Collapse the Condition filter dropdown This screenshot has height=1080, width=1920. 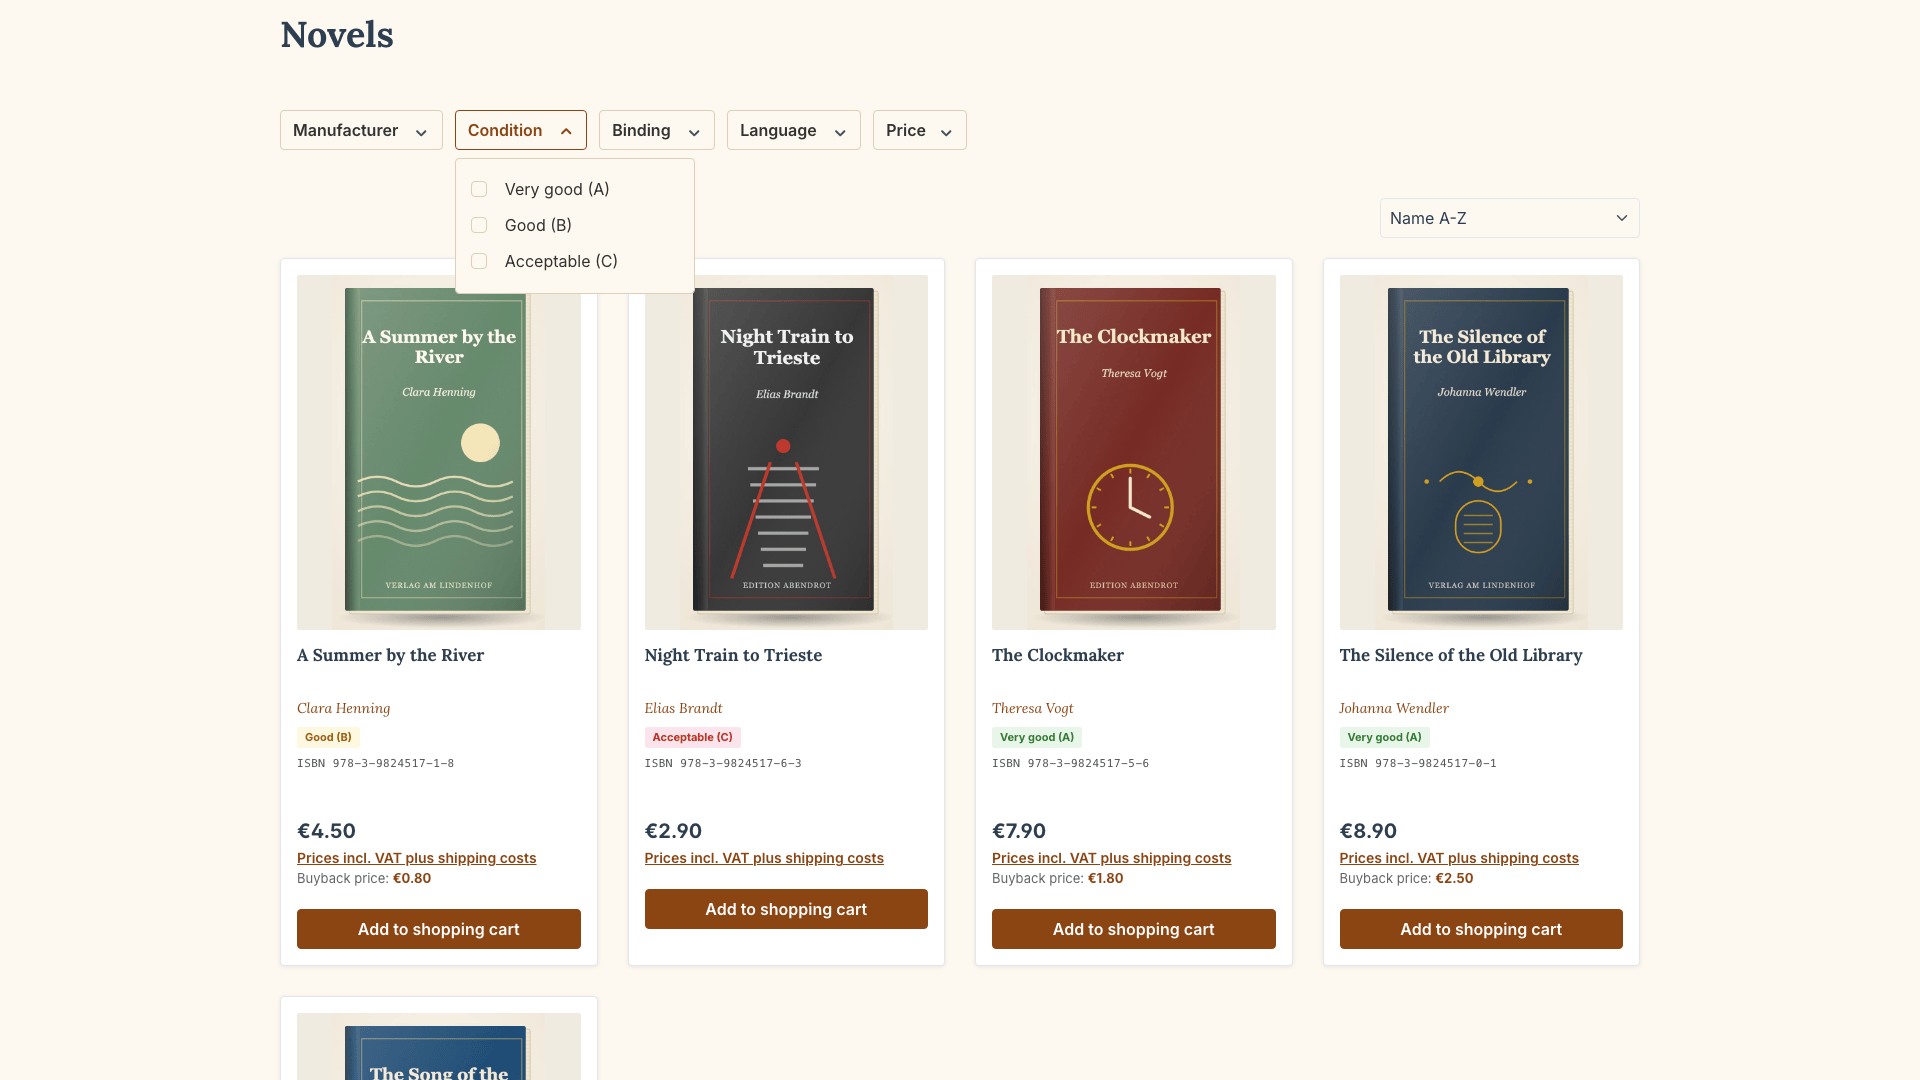520,130
